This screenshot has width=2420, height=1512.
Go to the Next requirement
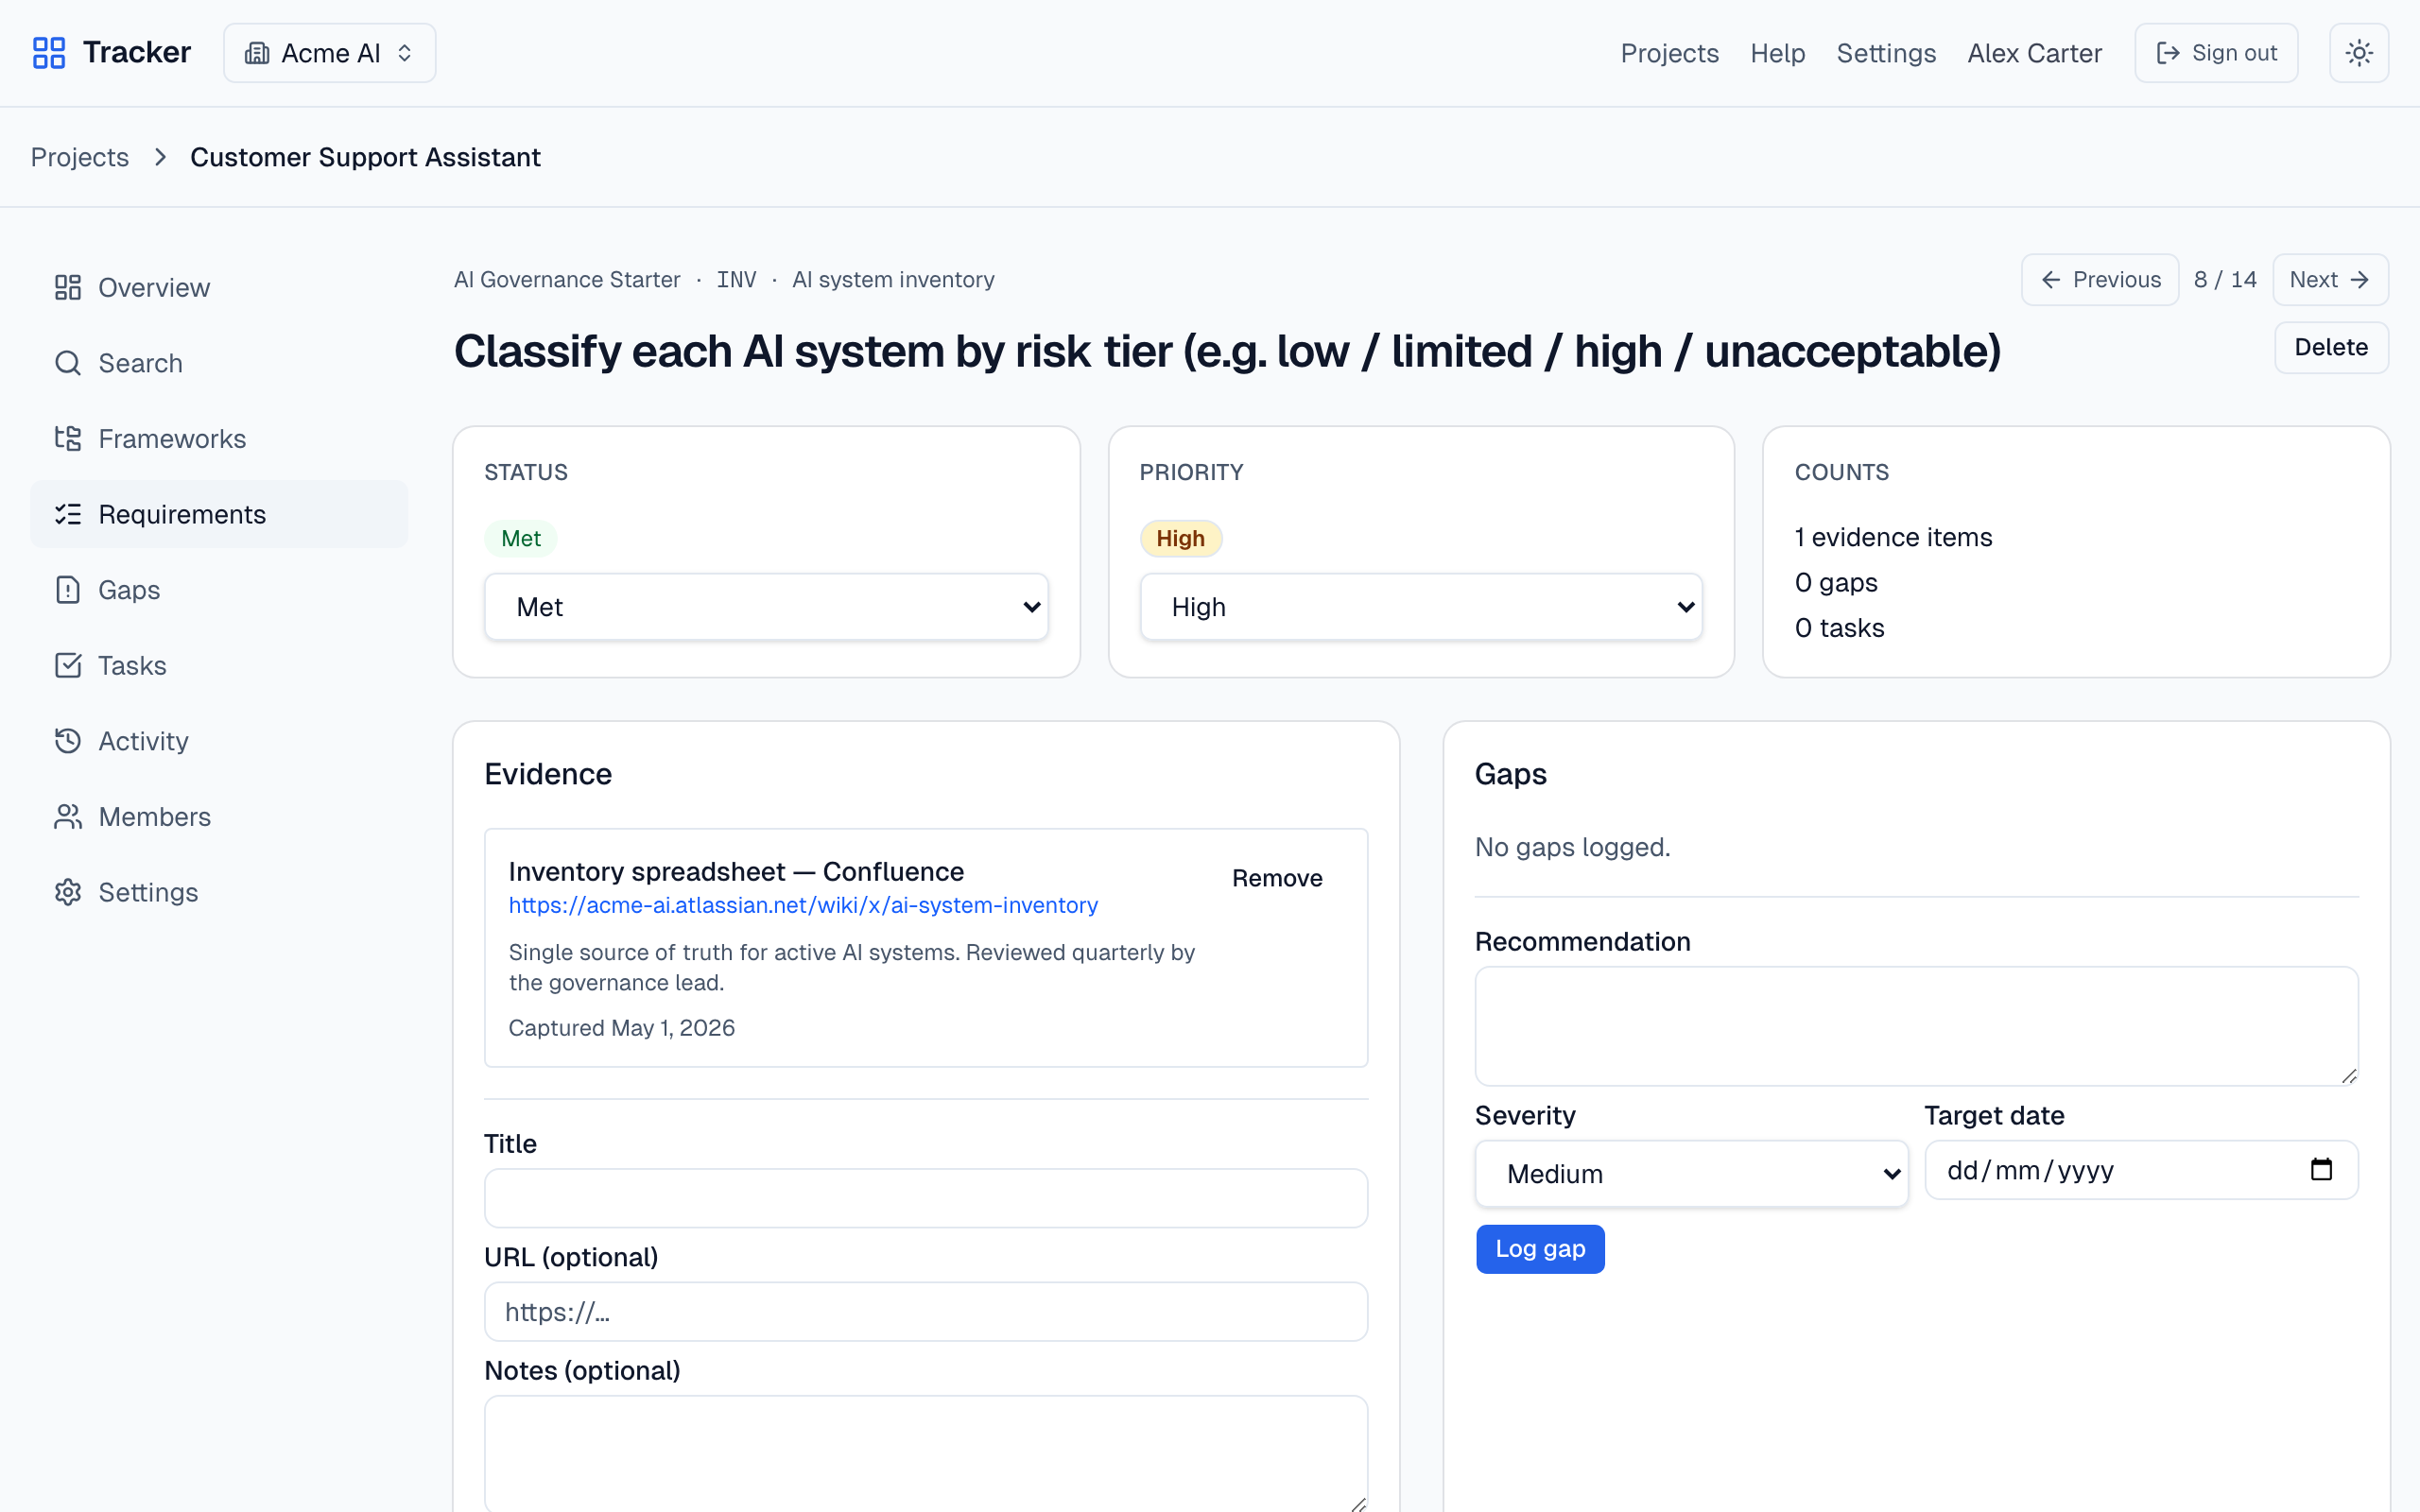point(2330,280)
